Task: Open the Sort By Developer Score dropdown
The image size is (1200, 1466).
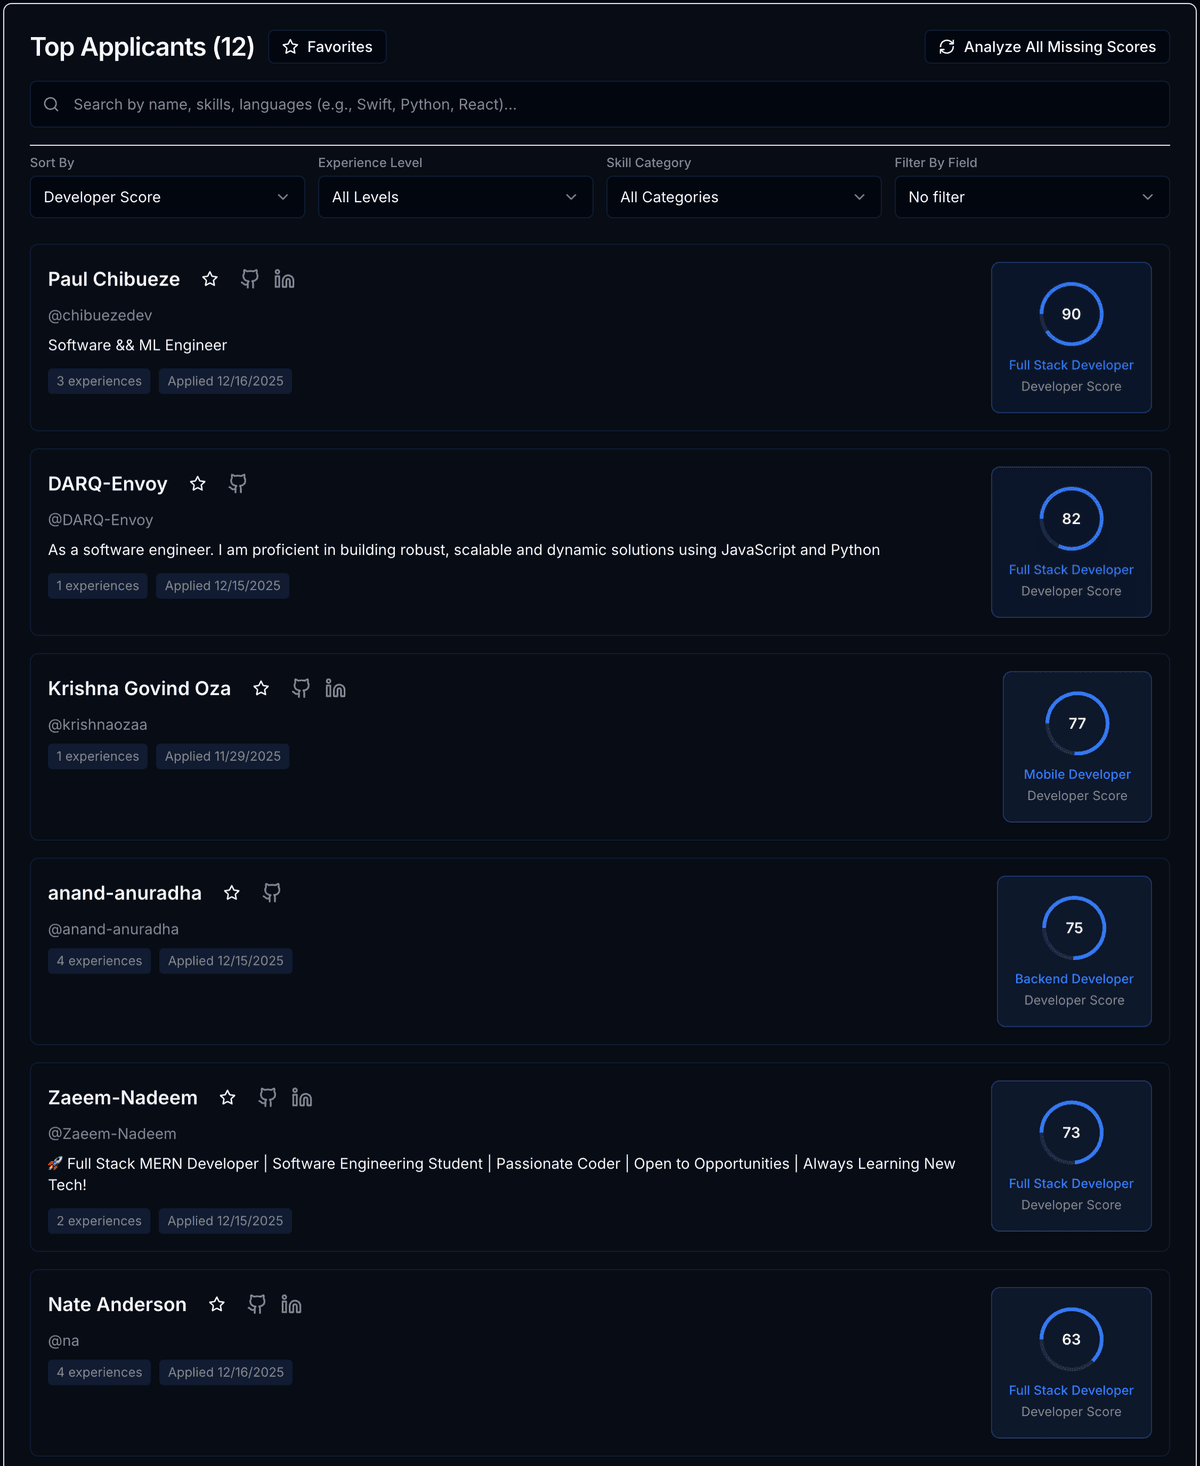Action: [167, 197]
